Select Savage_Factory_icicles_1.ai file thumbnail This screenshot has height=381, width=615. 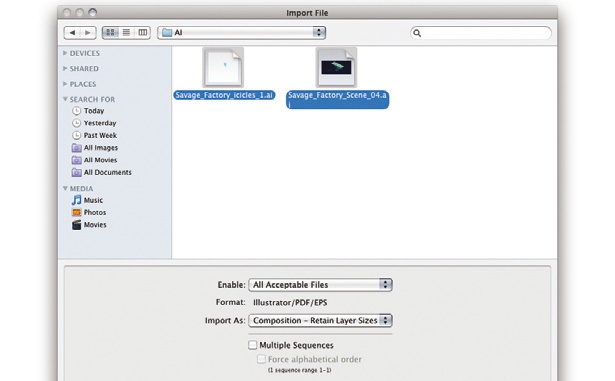223,67
